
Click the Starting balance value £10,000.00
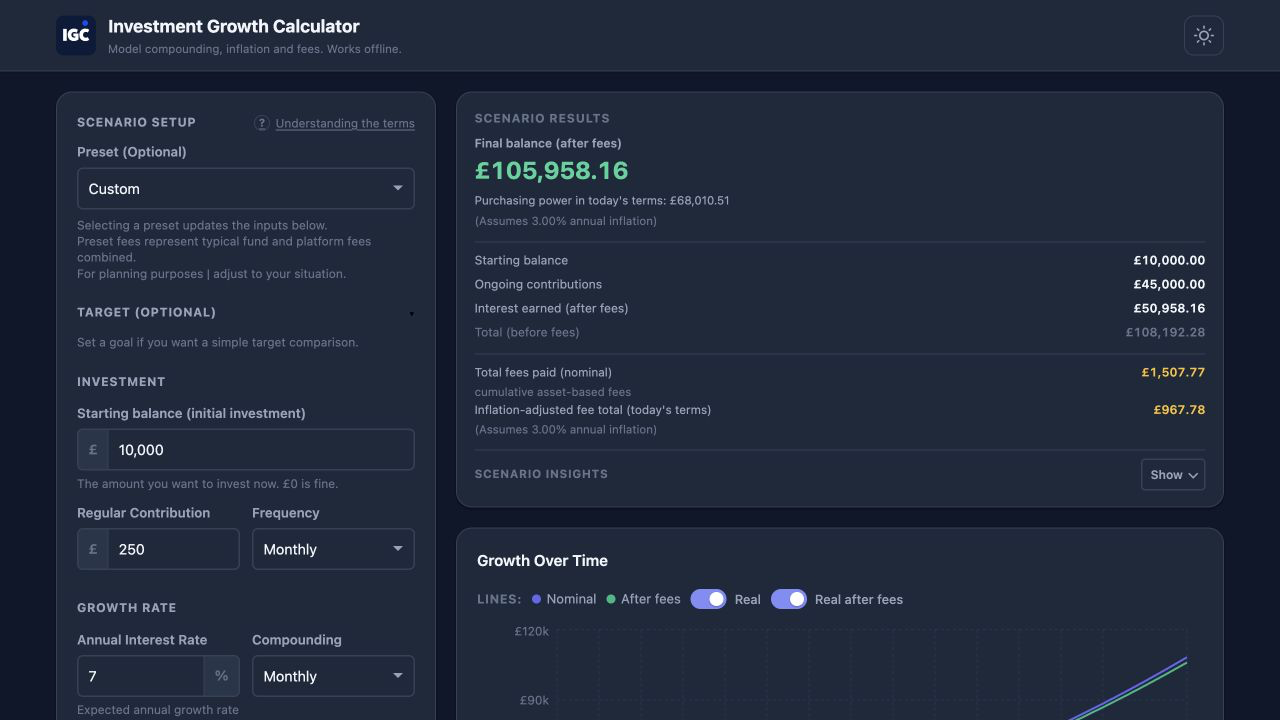coord(1169,260)
